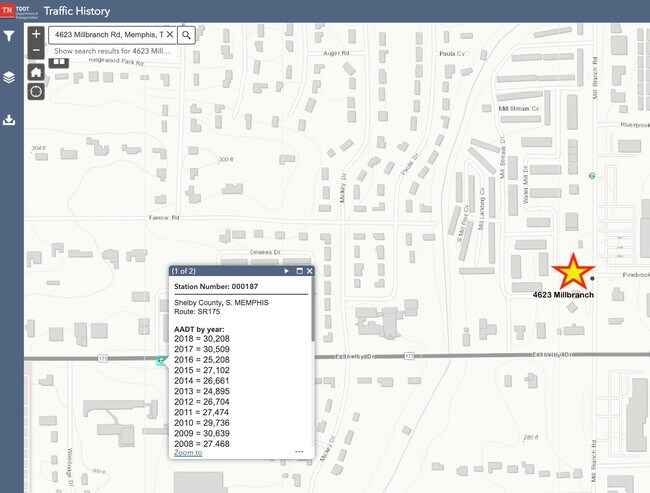Zoom out on the map with minus button
Screen dimensions: 650x493
point(36,50)
